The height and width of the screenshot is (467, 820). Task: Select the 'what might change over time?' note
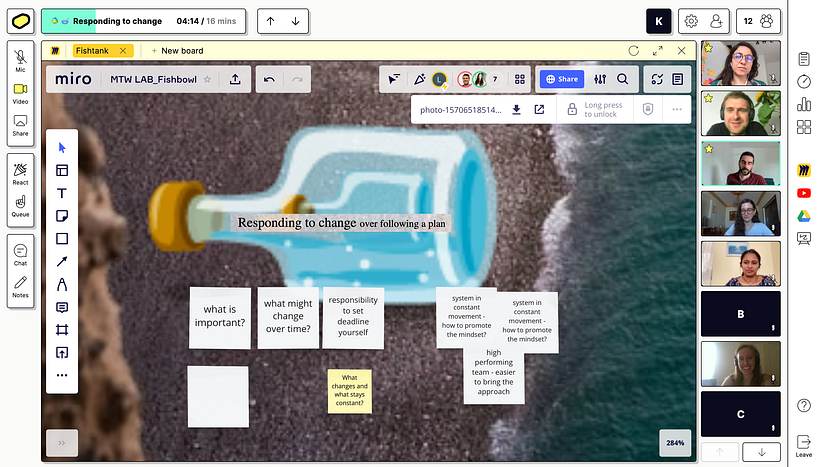click(x=288, y=317)
